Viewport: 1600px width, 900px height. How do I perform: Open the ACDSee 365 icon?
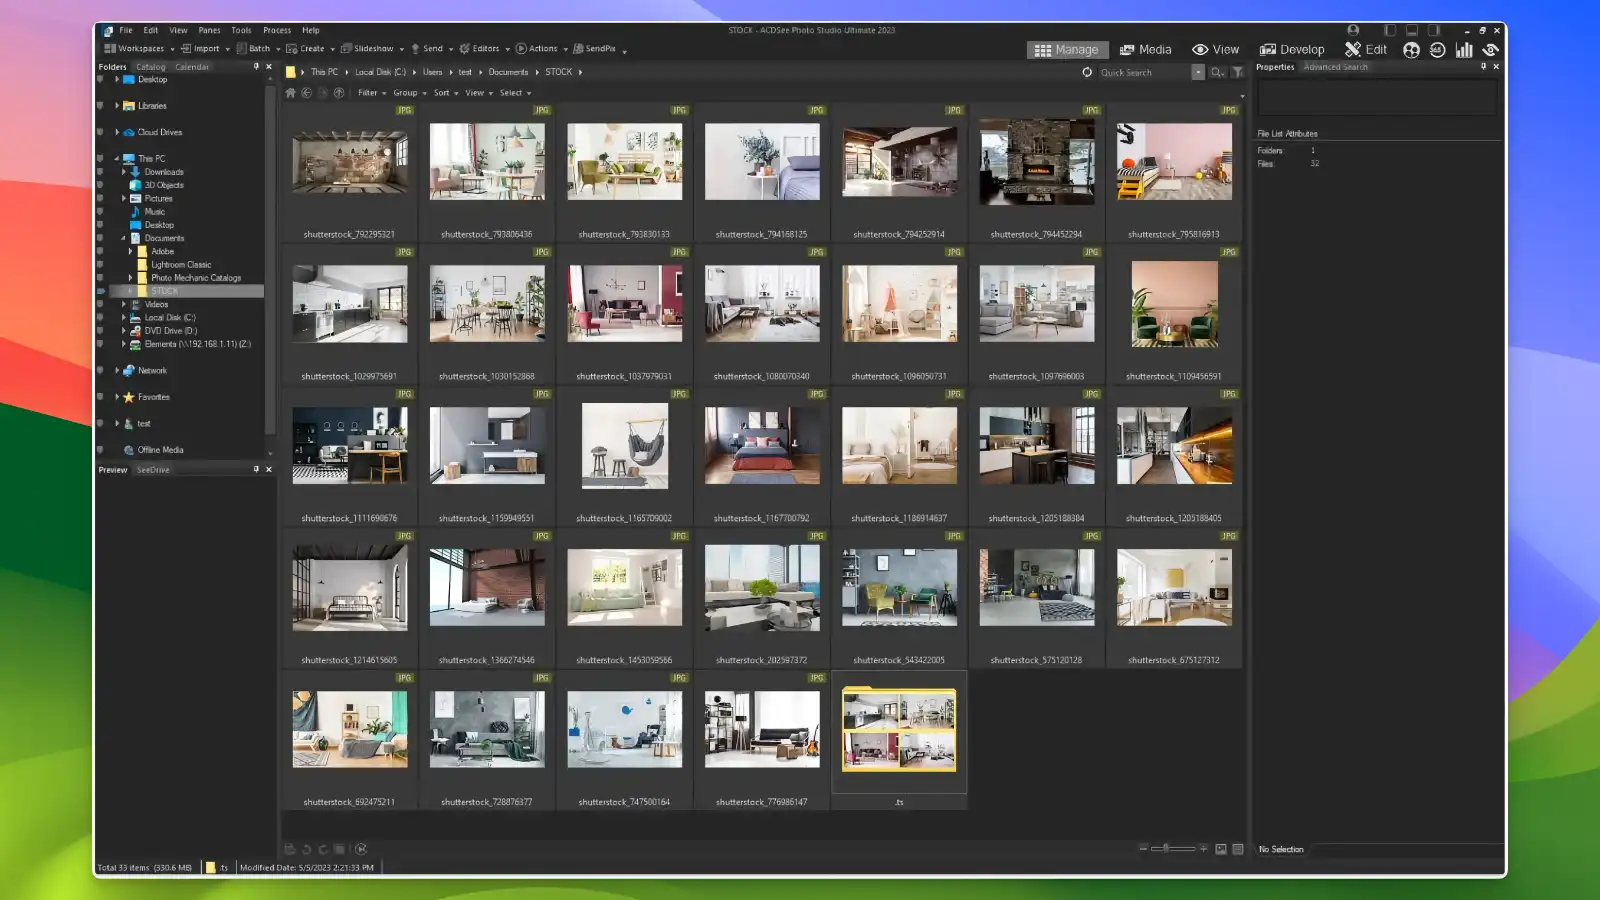pyautogui.click(x=1437, y=49)
